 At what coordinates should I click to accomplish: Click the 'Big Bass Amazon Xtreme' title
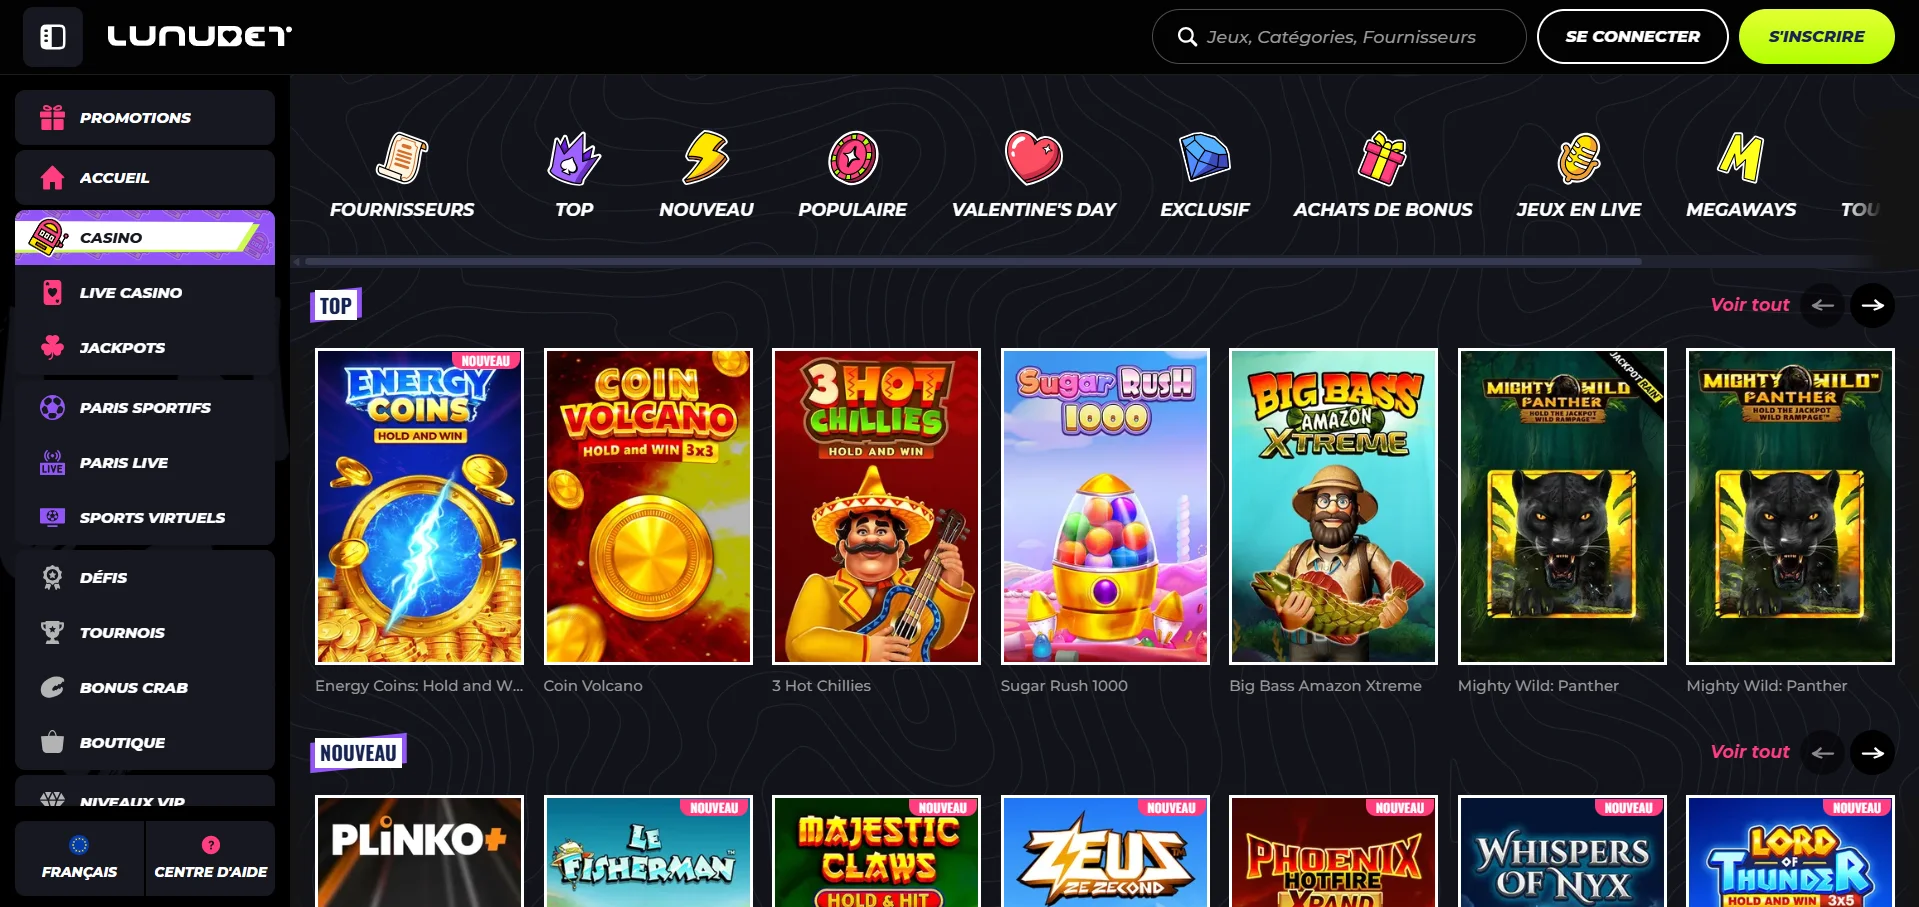pos(1325,686)
